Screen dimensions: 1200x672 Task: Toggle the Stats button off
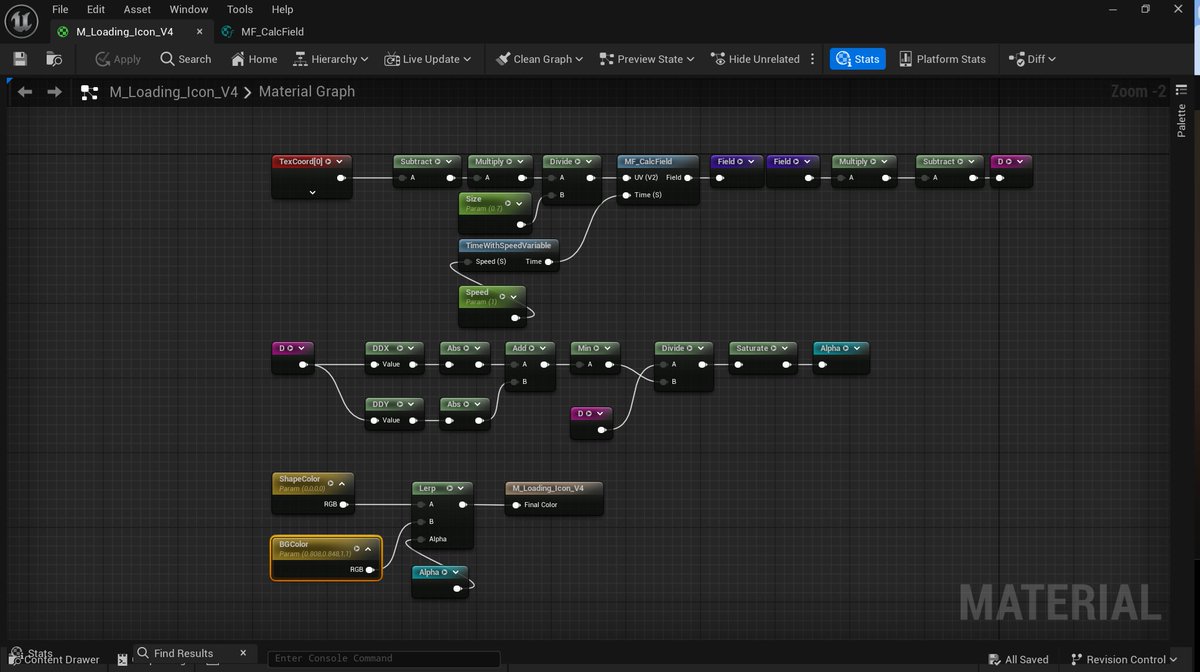857,59
